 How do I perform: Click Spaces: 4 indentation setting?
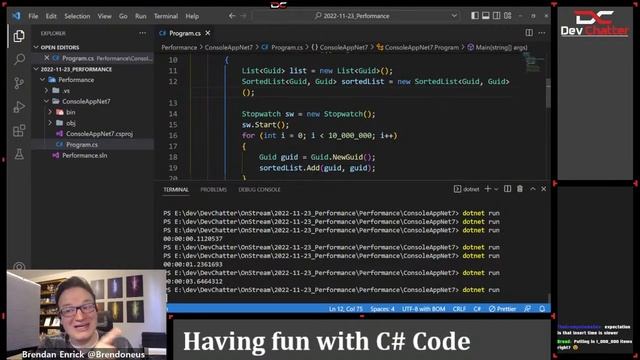382,309
